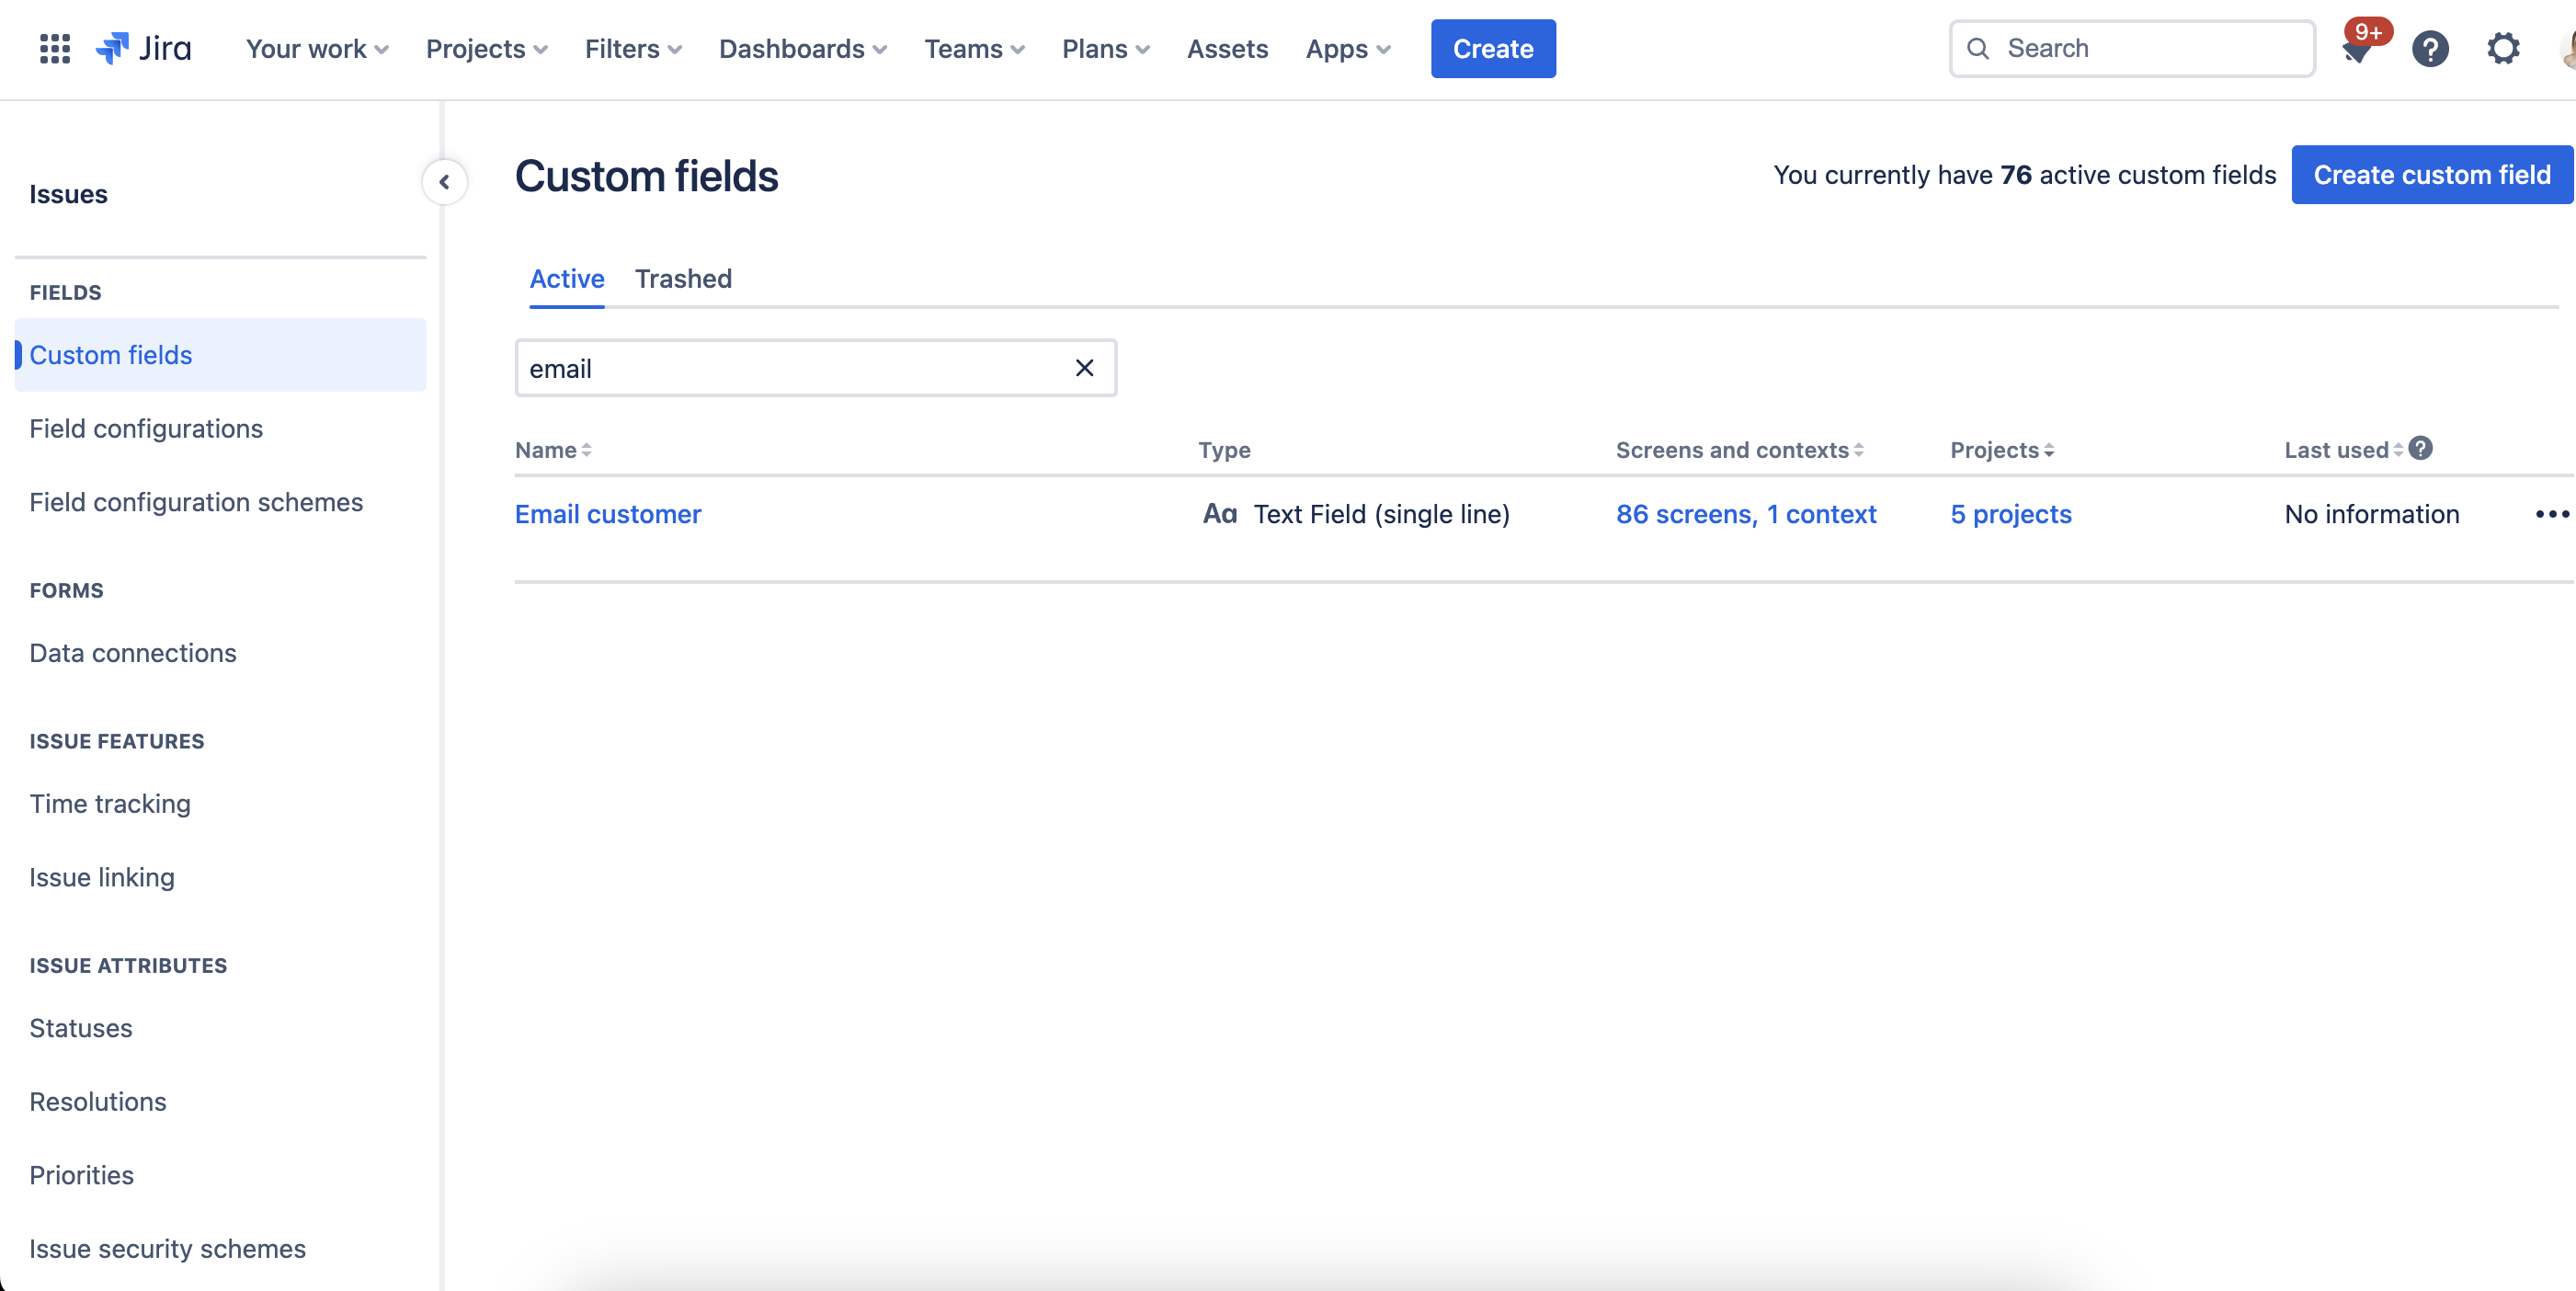Image resolution: width=2576 pixels, height=1291 pixels.
Task: Click the Last used column help icon
Action: [x=2421, y=449]
